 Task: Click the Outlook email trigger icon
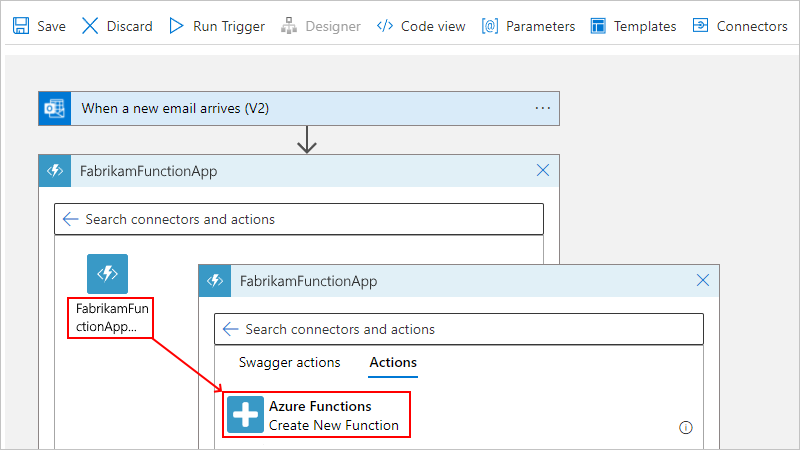[54, 108]
